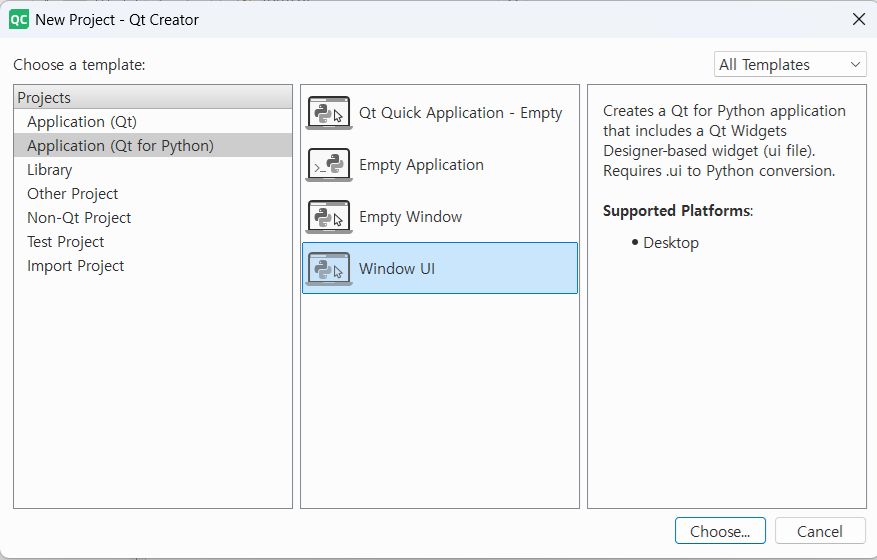Click the Qt Creator logo in title bar

coord(18,20)
